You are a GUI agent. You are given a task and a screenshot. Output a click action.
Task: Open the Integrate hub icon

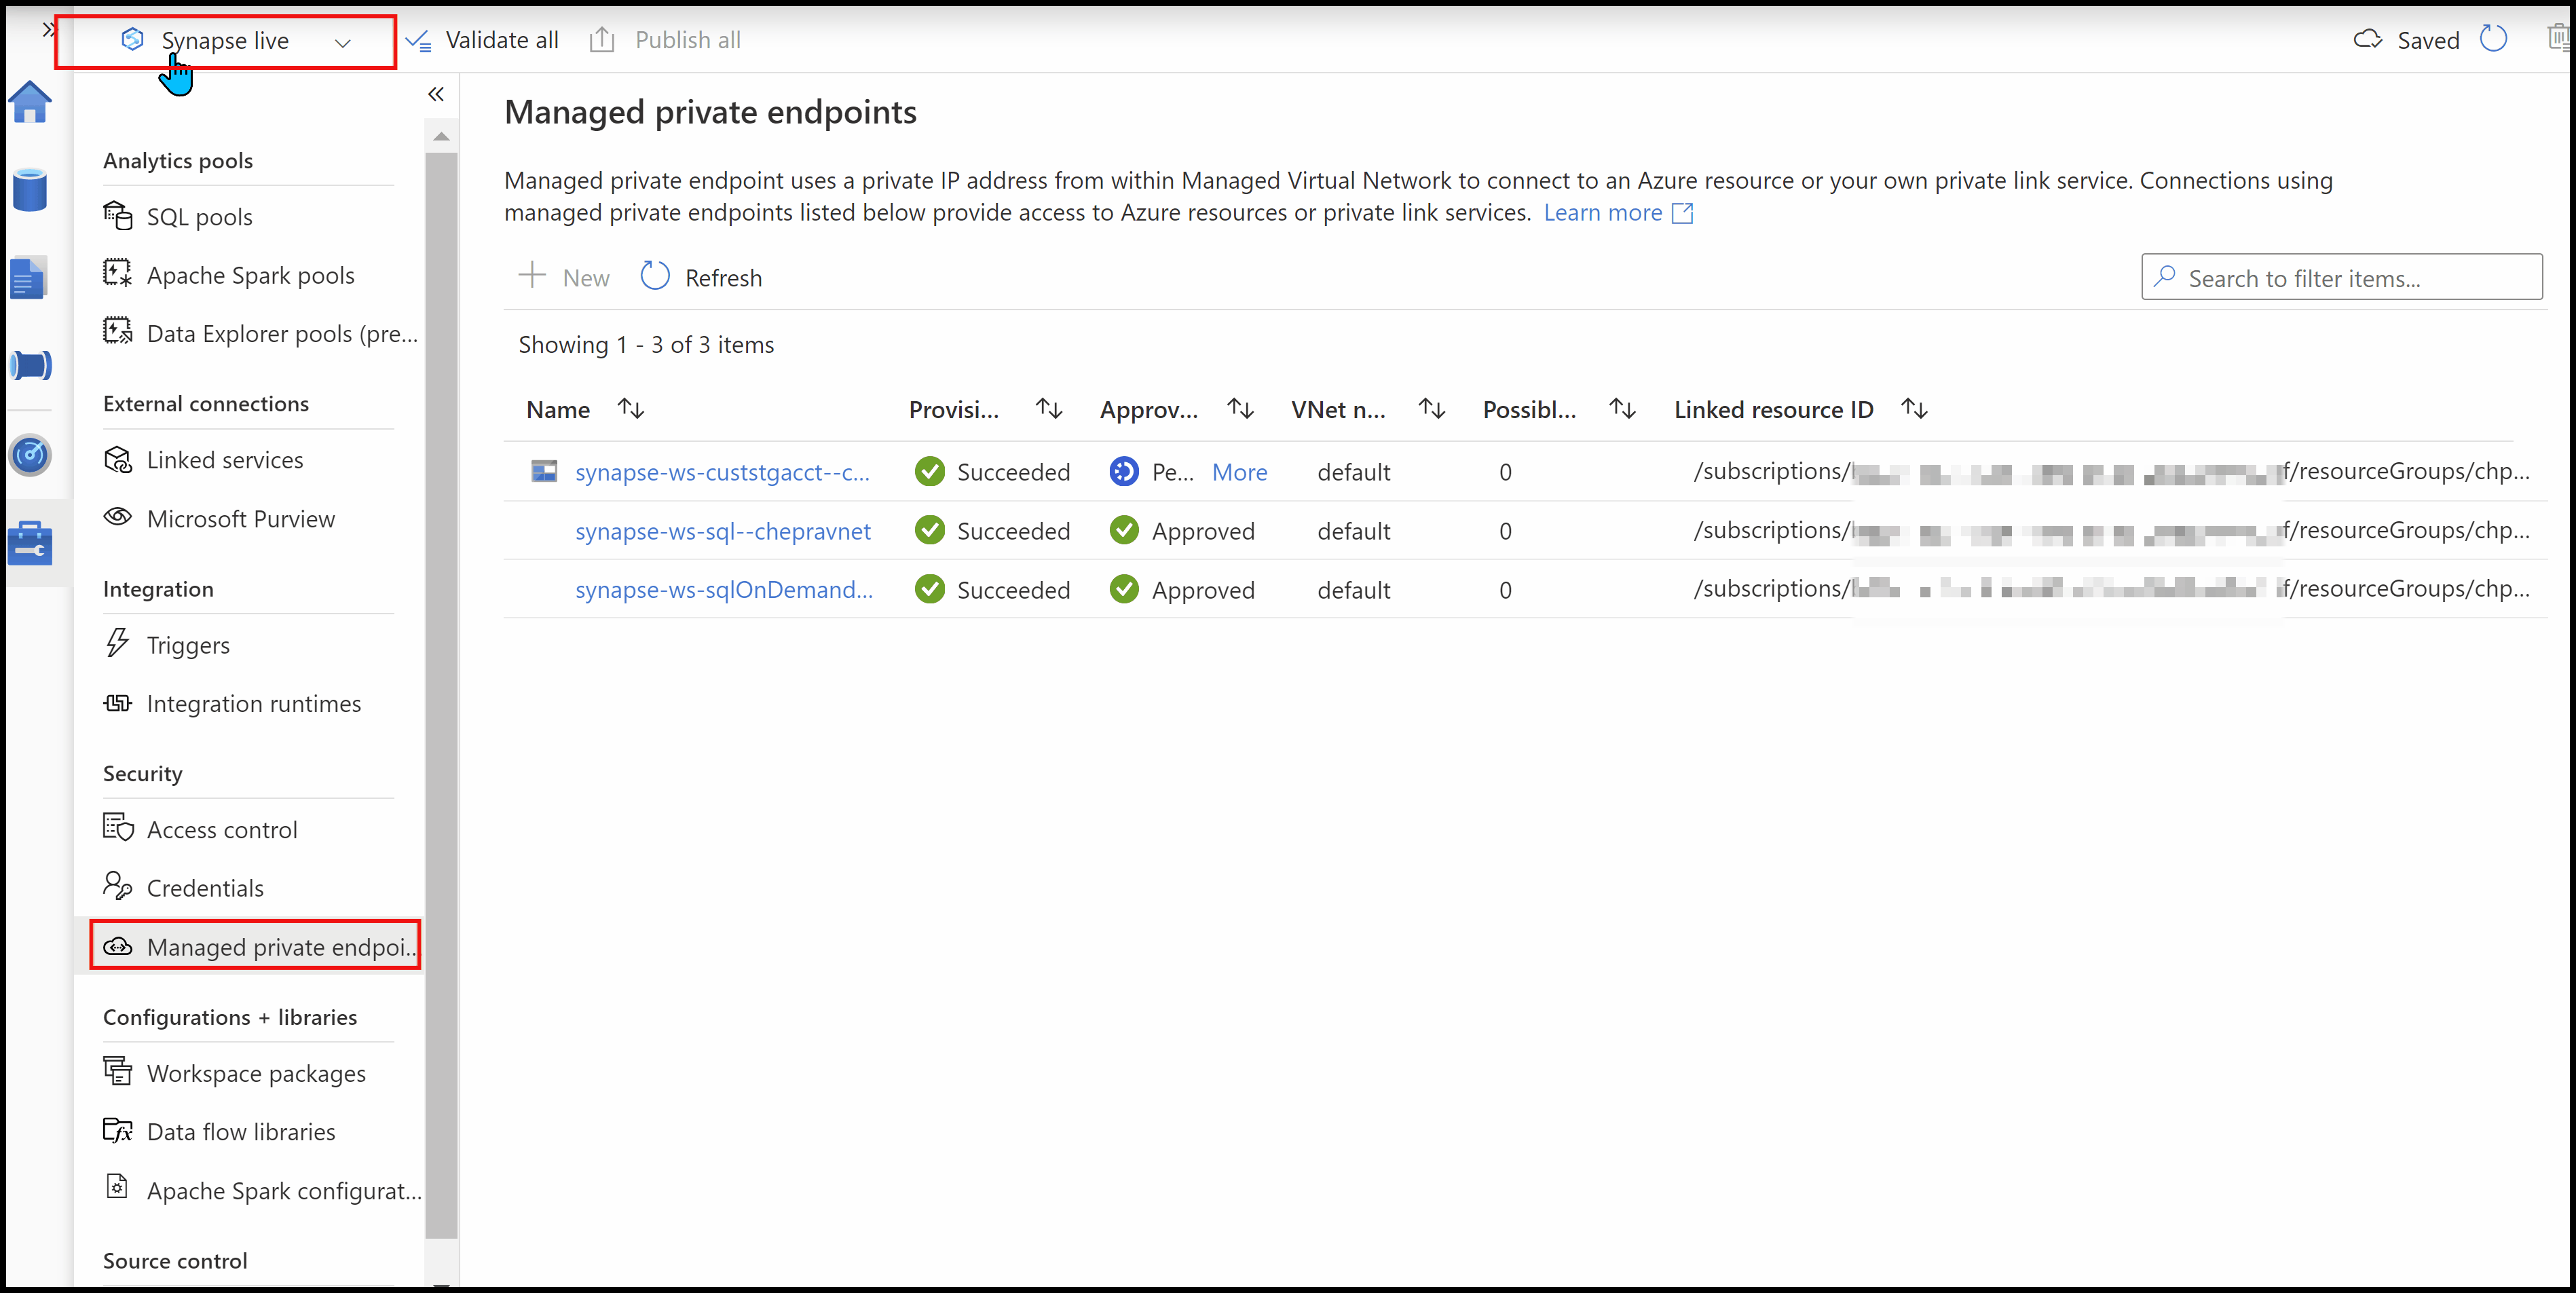pos(31,365)
